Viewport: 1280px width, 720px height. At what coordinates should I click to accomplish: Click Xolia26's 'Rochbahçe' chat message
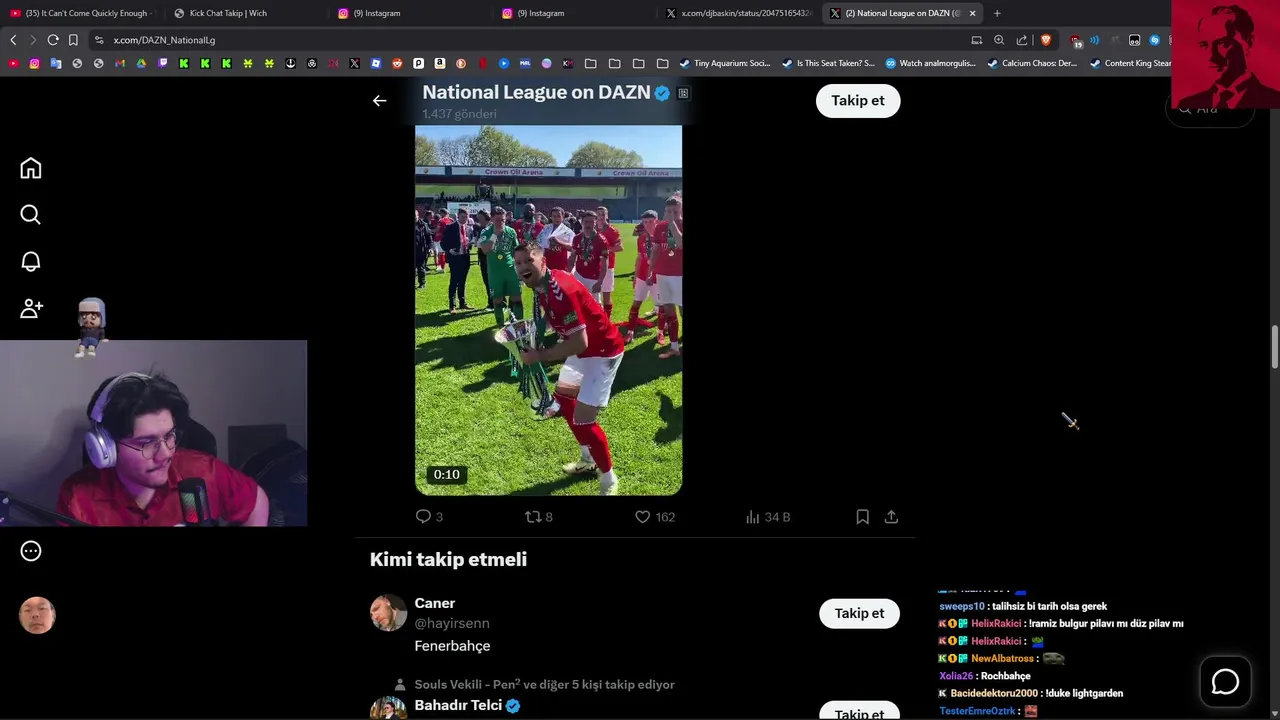click(x=985, y=676)
